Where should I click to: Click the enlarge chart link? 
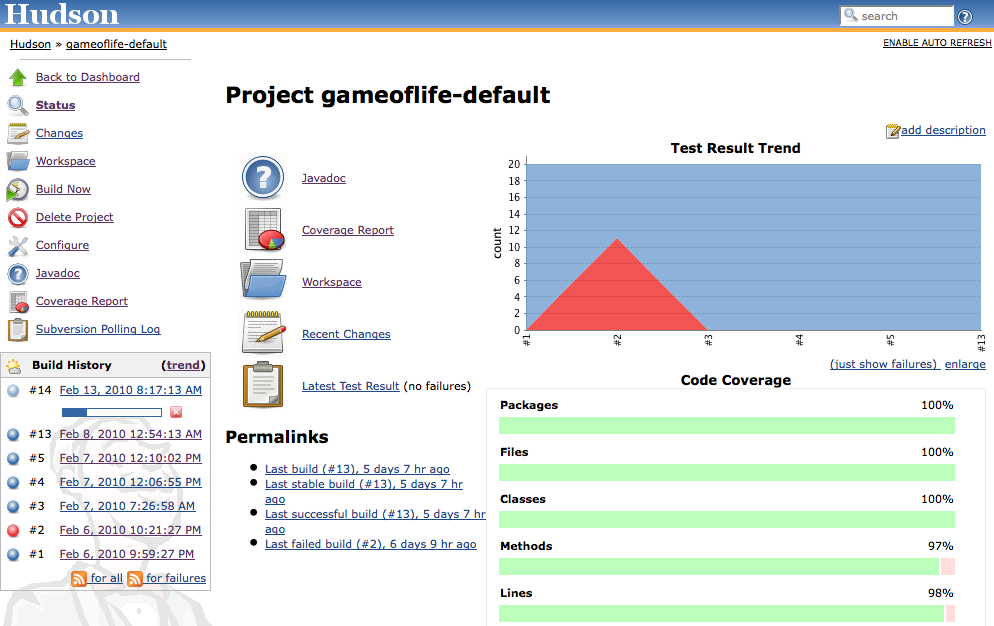coord(965,363)
